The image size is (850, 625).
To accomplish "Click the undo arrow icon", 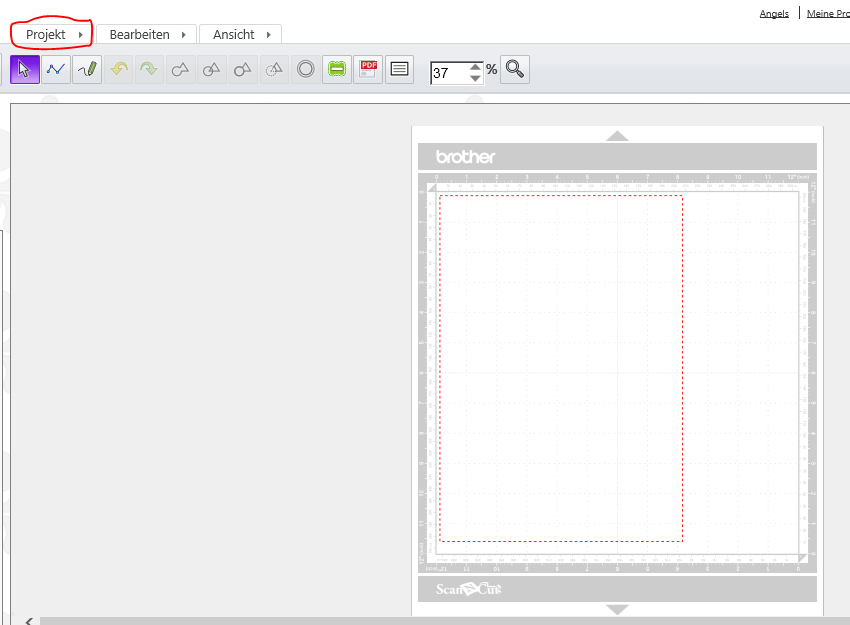I will (119, 69).
